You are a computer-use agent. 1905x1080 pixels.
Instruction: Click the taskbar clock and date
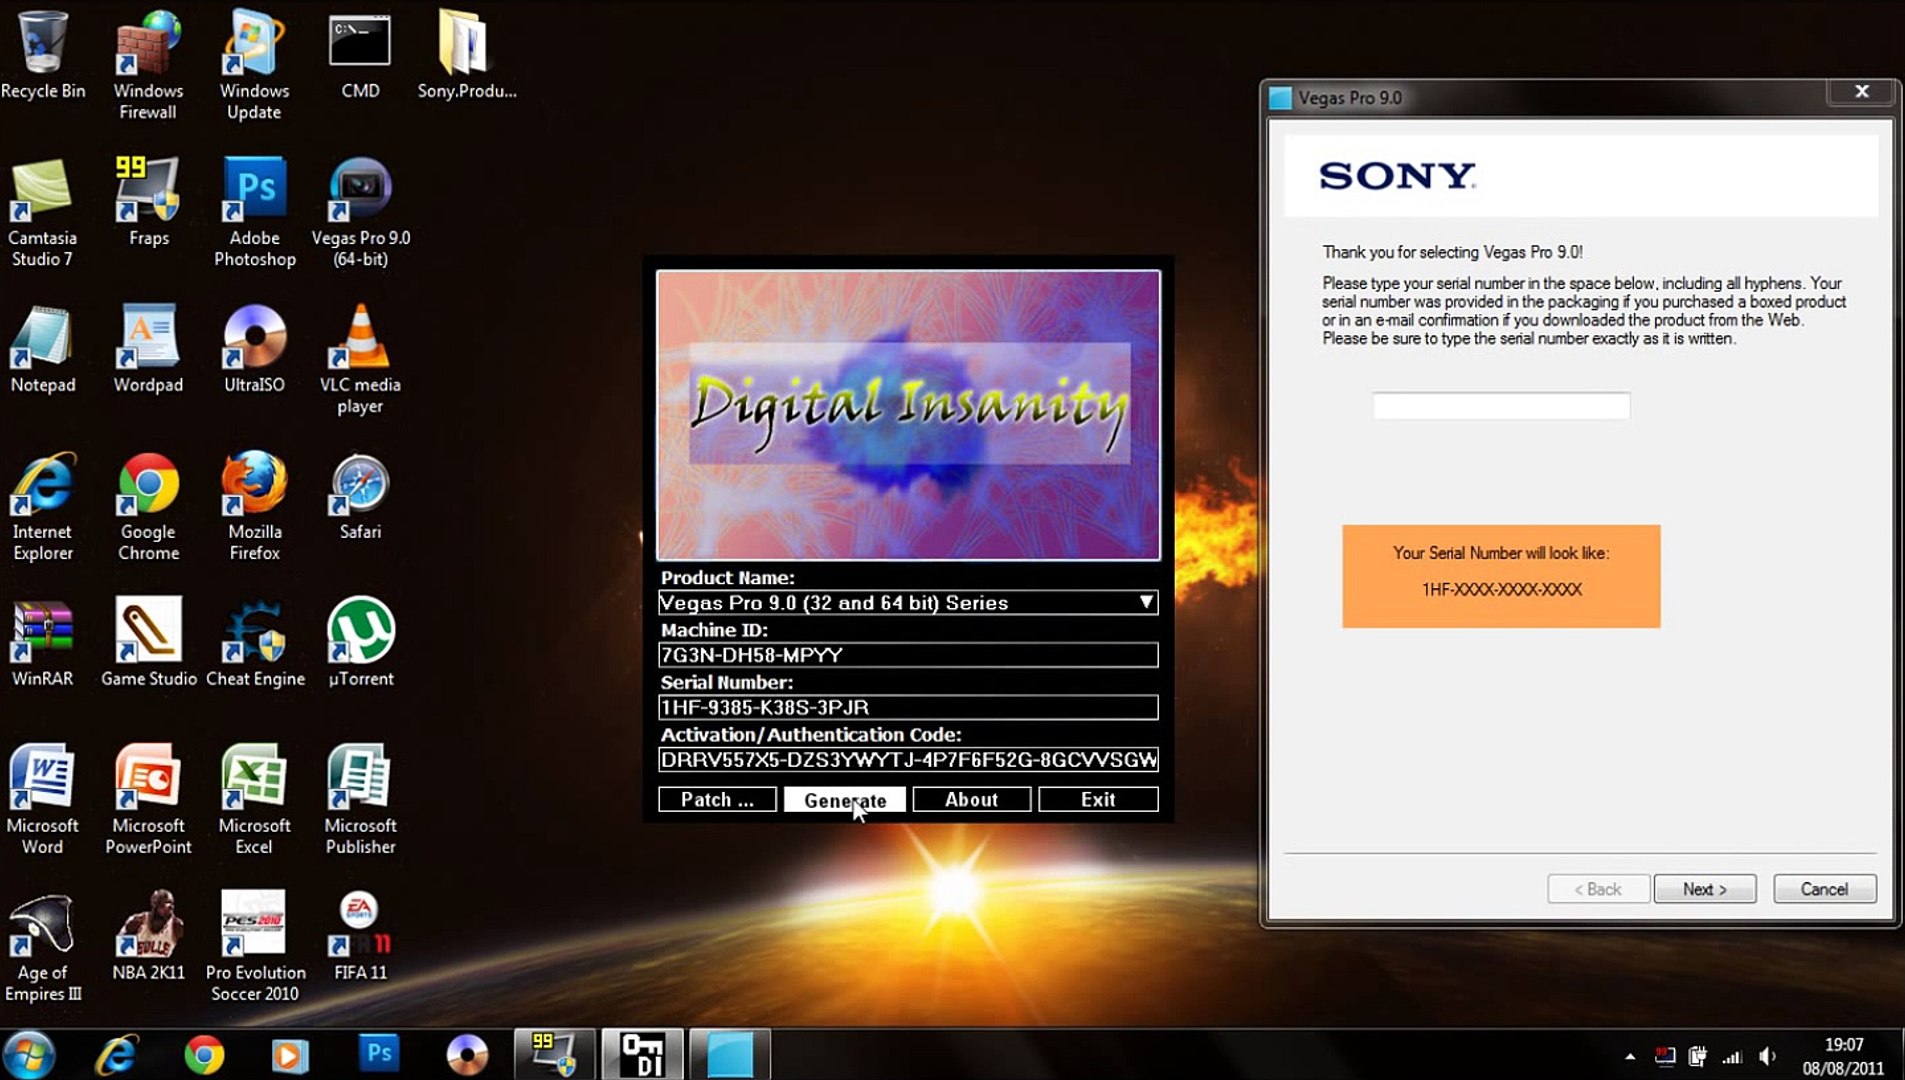pyautogui.click(x=1843, y=1056)
